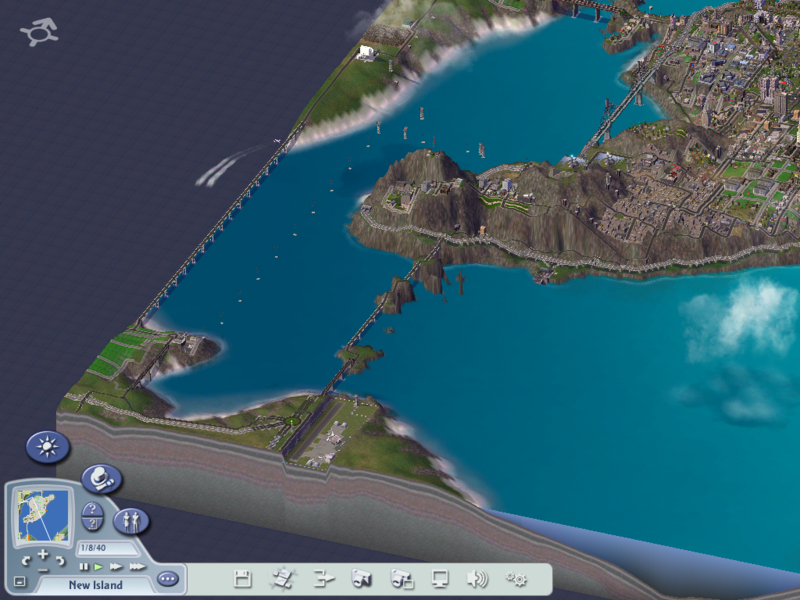Open audio options speaker icon
Image resolution: width=800 pixels, height=600 pixels.
(x=478, y=578)
